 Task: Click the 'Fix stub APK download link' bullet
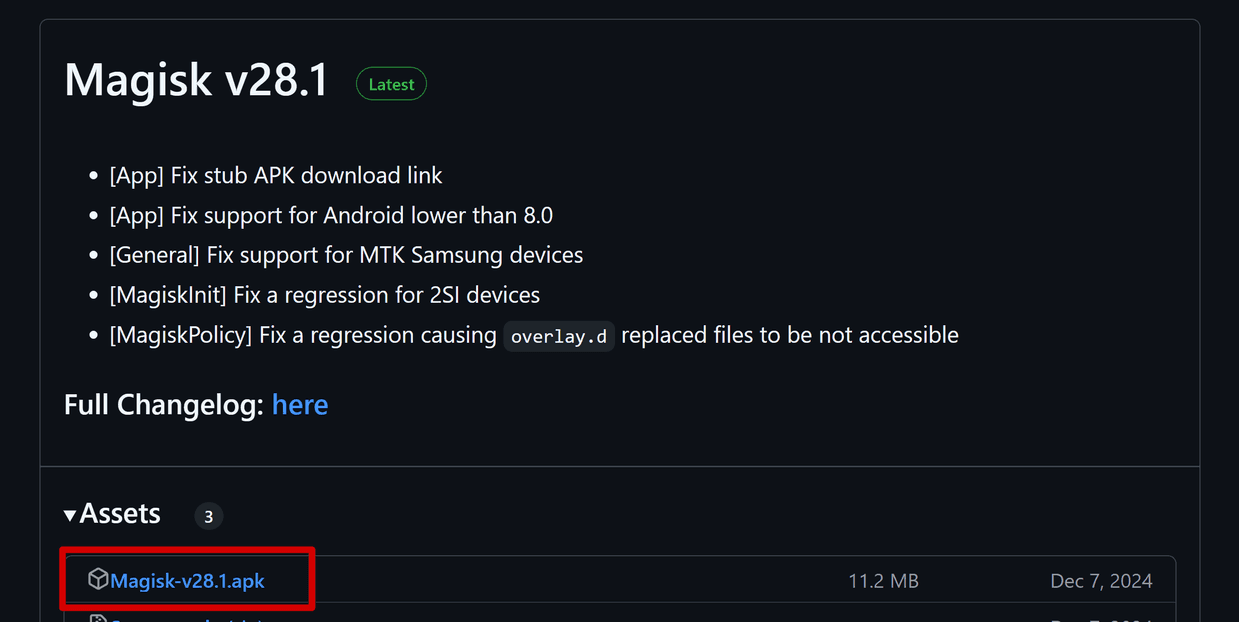coord(276,176)
